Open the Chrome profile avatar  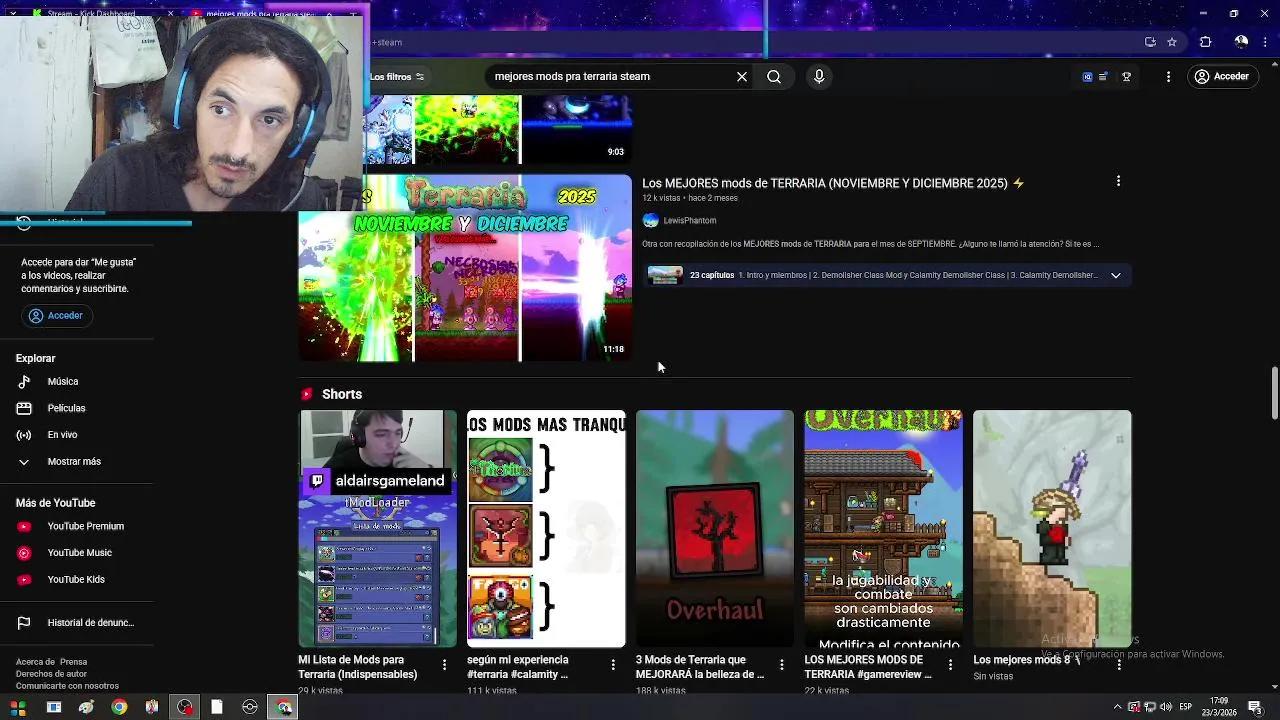point(1241,42)
